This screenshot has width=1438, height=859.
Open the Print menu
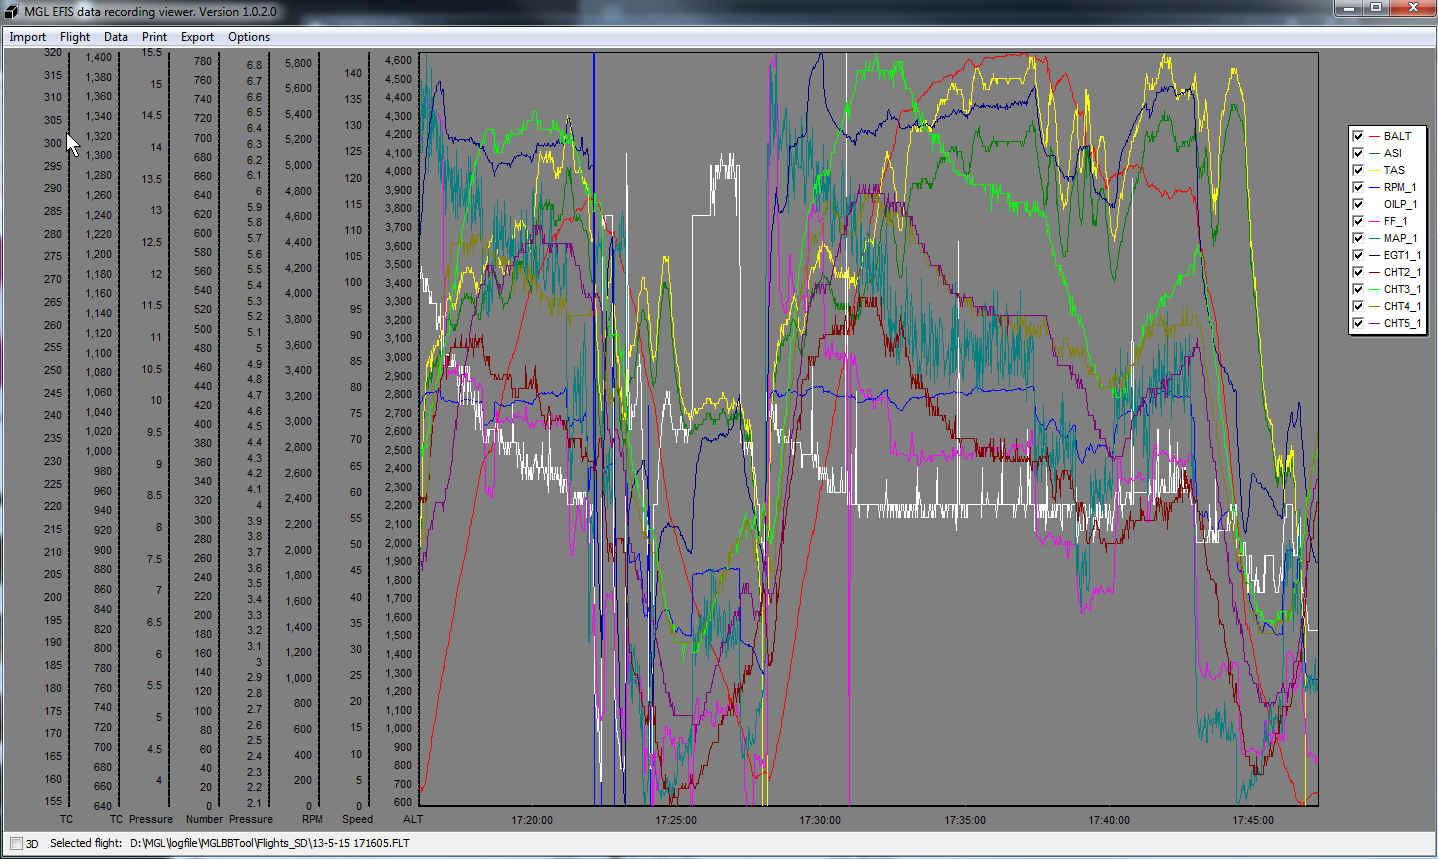point(154,37)
